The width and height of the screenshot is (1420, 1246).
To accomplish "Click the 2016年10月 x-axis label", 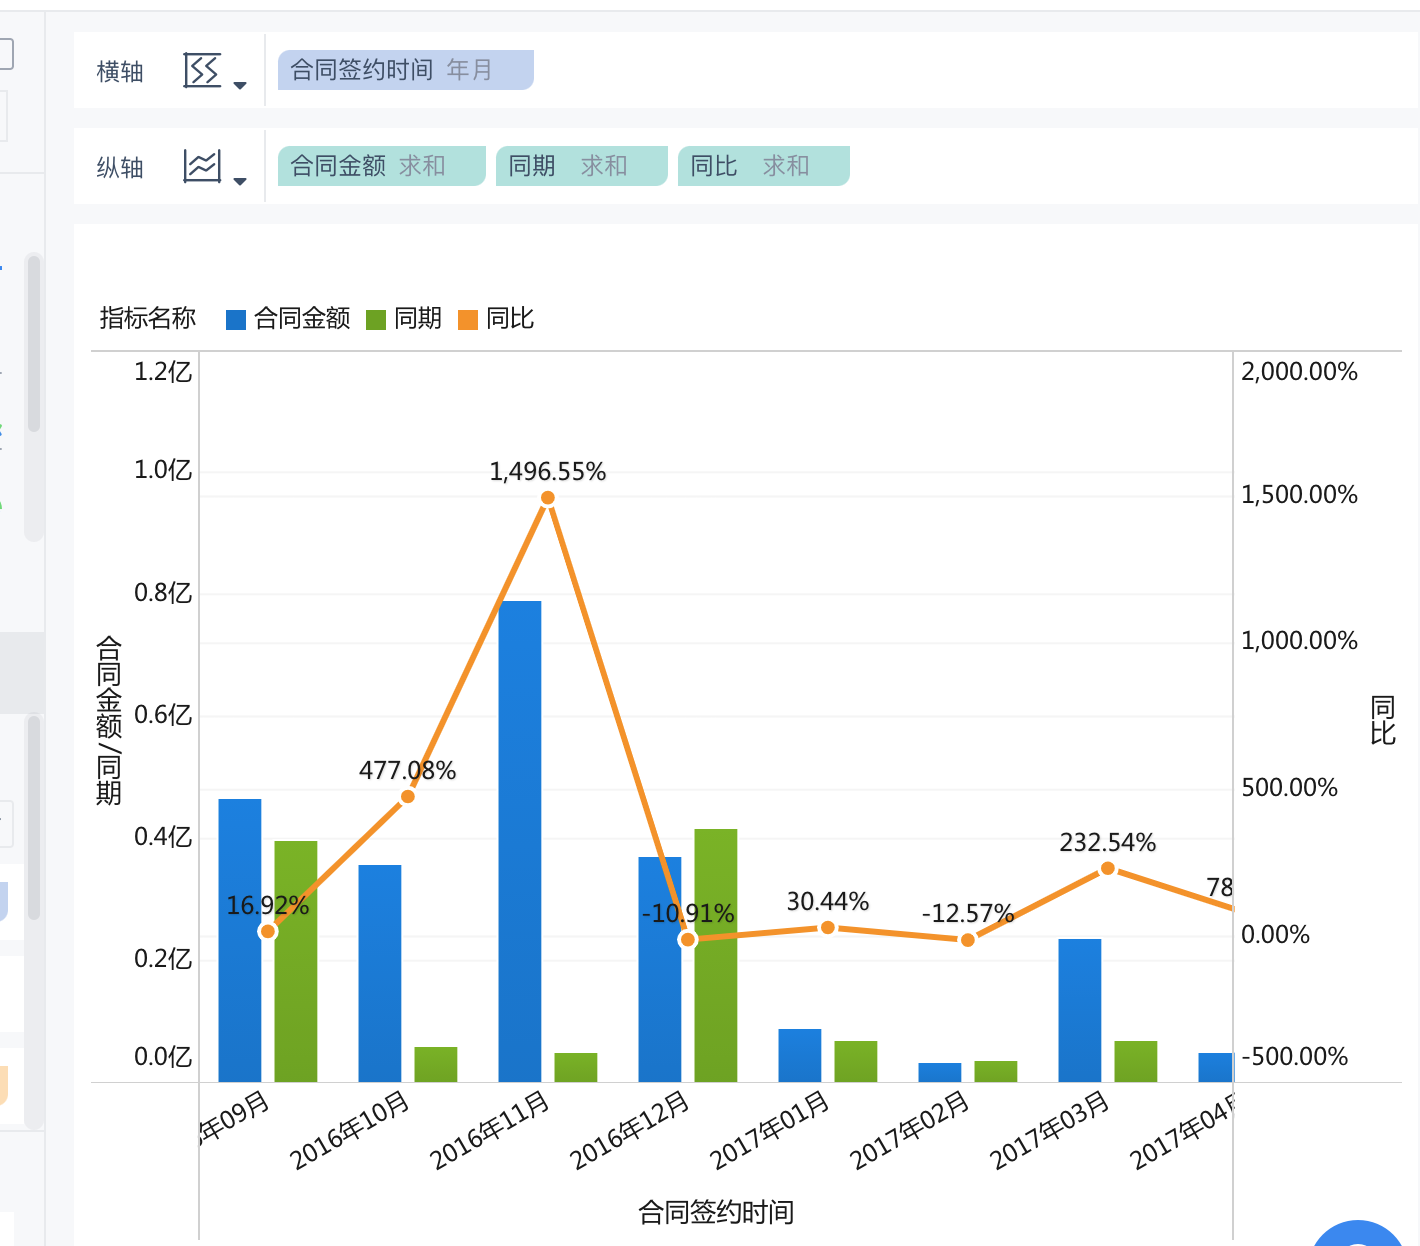I will coord(350,1131).
